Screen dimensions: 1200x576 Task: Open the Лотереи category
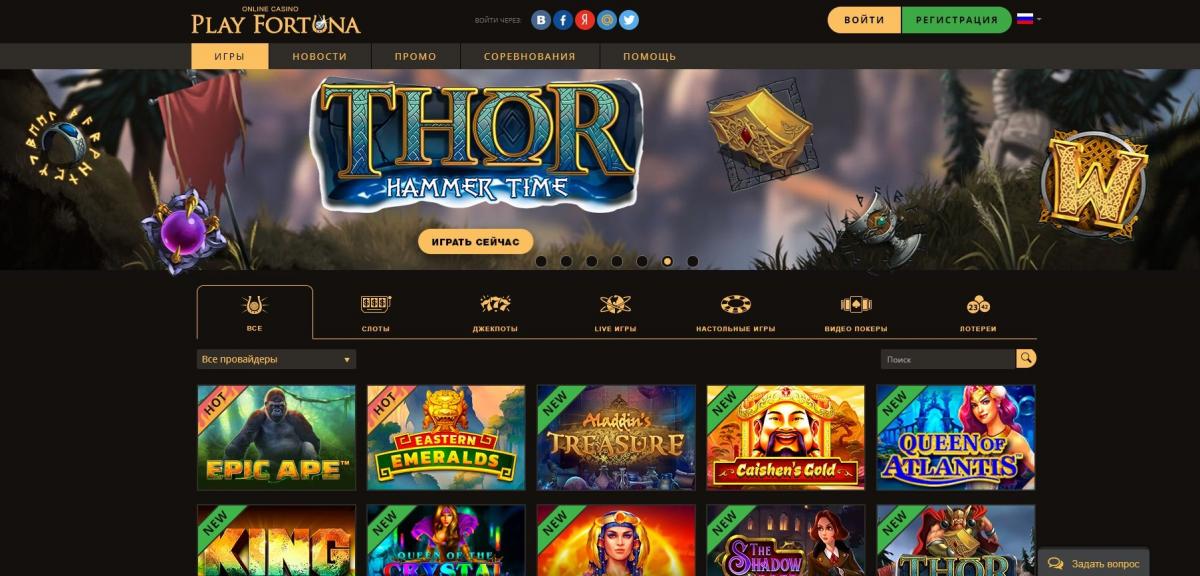tap(978, 313)
